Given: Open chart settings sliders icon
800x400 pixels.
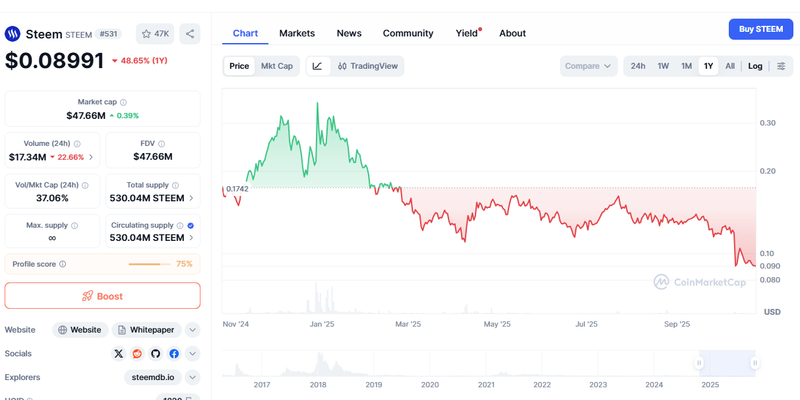Looking at the screenshot, I should [781, 66].
